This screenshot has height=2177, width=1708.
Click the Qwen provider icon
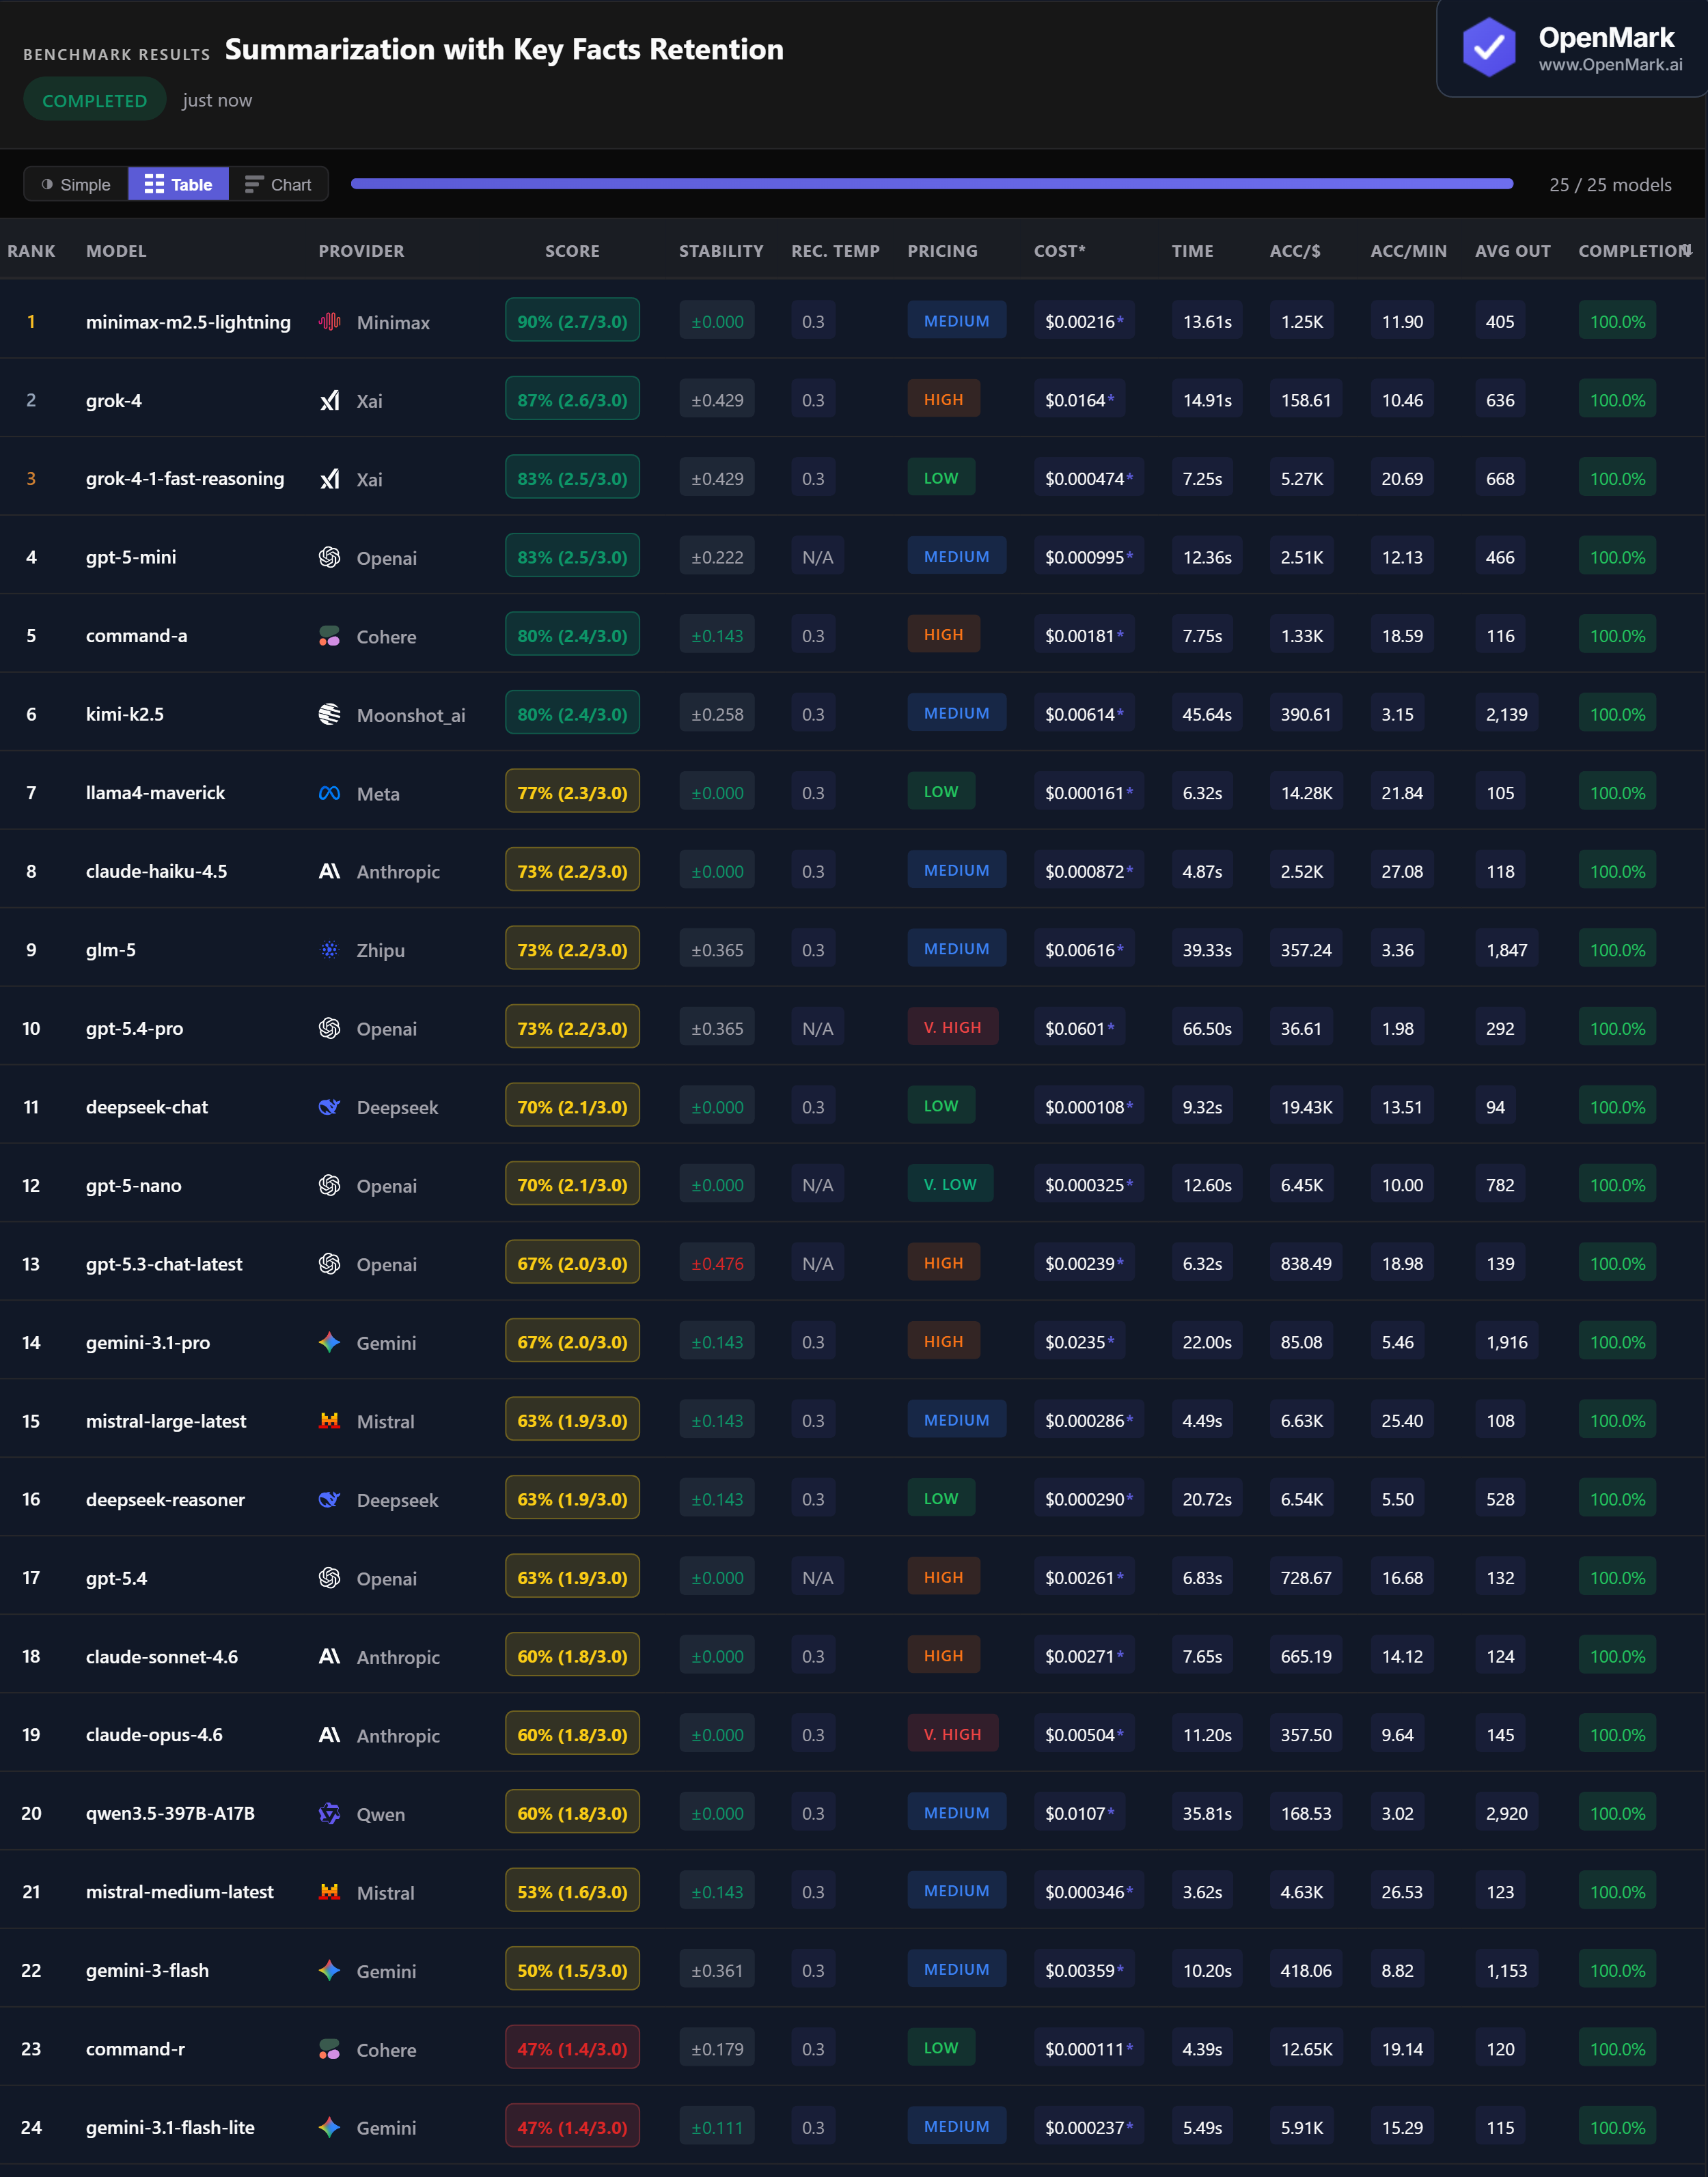click(329, 1814)
